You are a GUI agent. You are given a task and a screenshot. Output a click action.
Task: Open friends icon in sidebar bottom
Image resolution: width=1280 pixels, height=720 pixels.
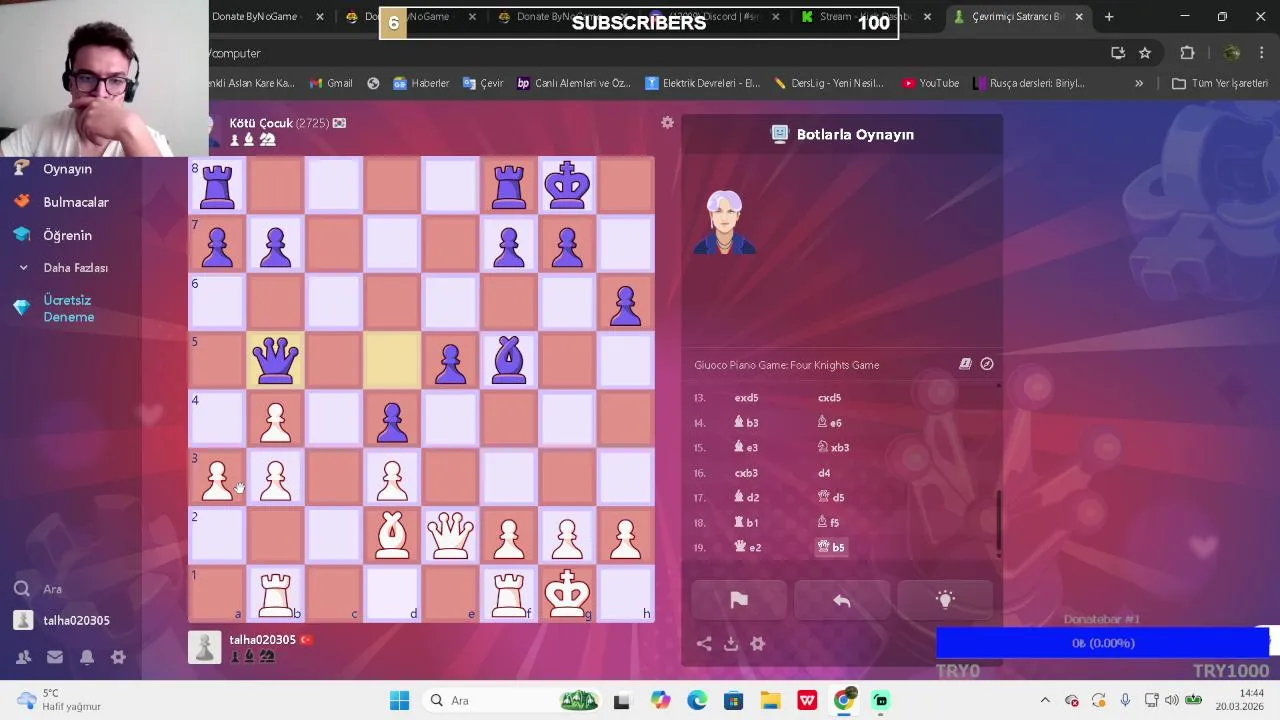[x=23, y=657]
